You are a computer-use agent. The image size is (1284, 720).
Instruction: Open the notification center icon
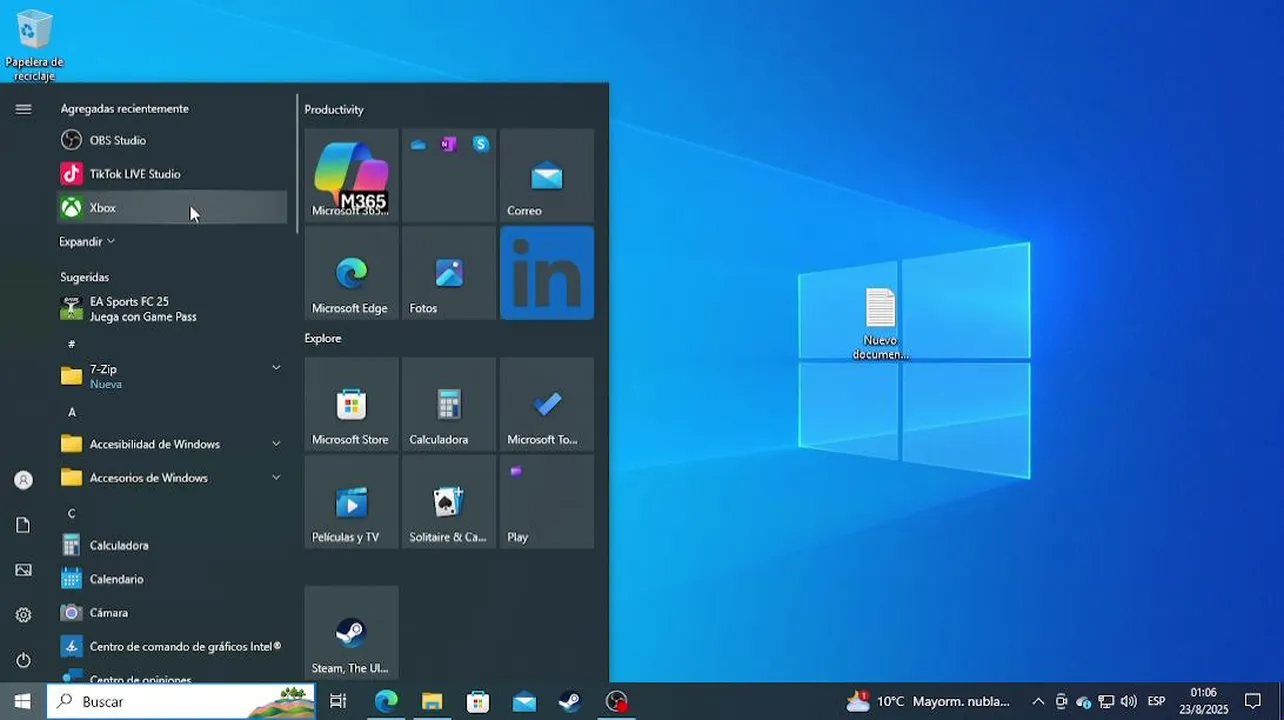click(1253, 702)
